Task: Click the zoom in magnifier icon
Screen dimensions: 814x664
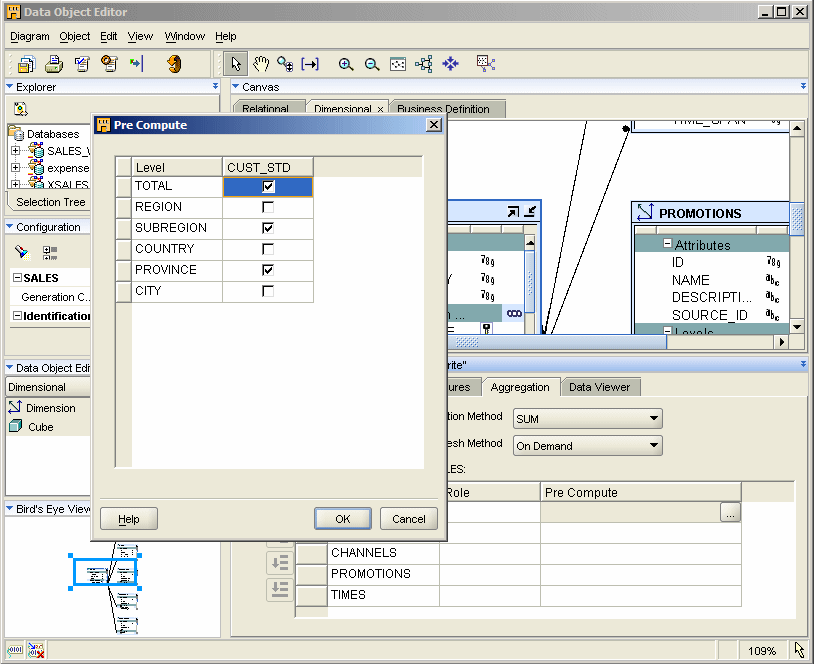Action: [346, 64]
